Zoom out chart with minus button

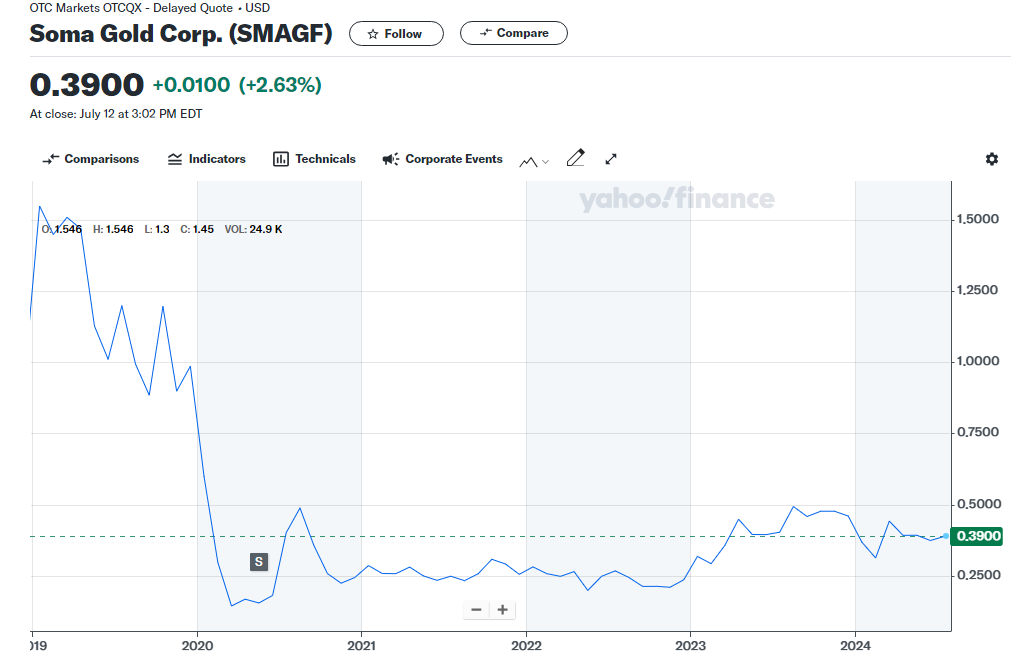coord(476,610)
